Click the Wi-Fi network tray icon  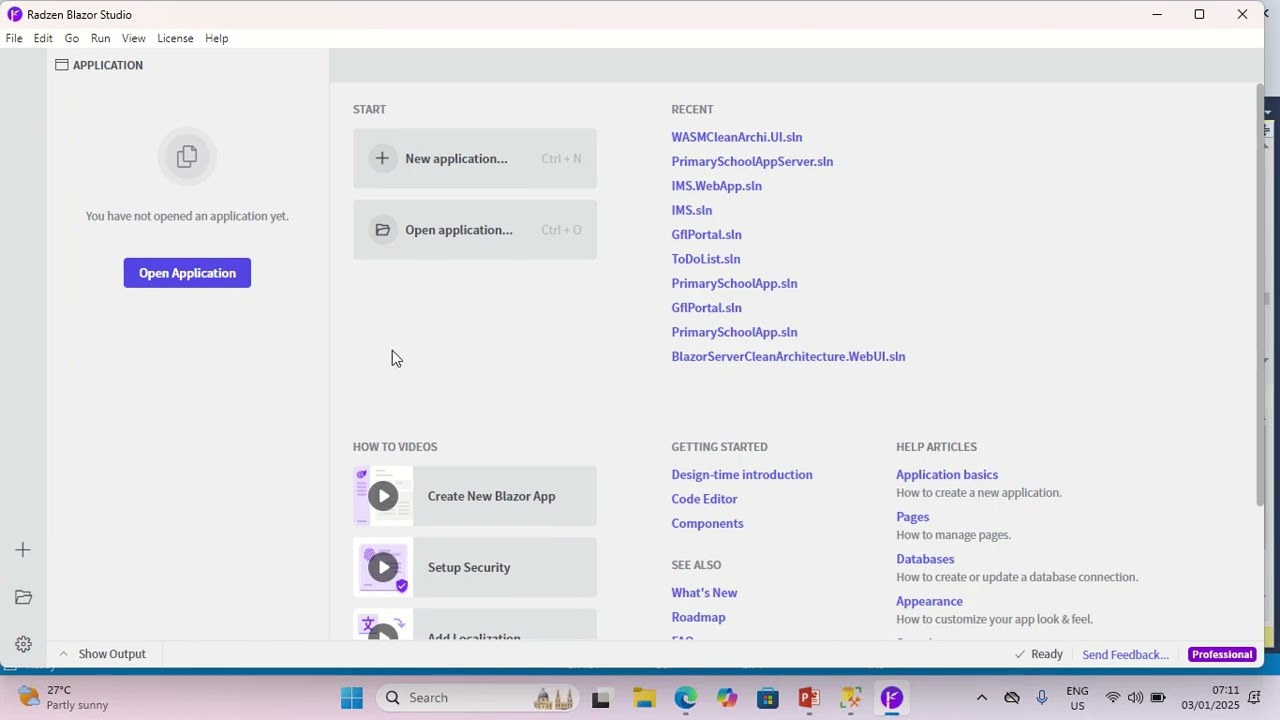(1112, 698)
